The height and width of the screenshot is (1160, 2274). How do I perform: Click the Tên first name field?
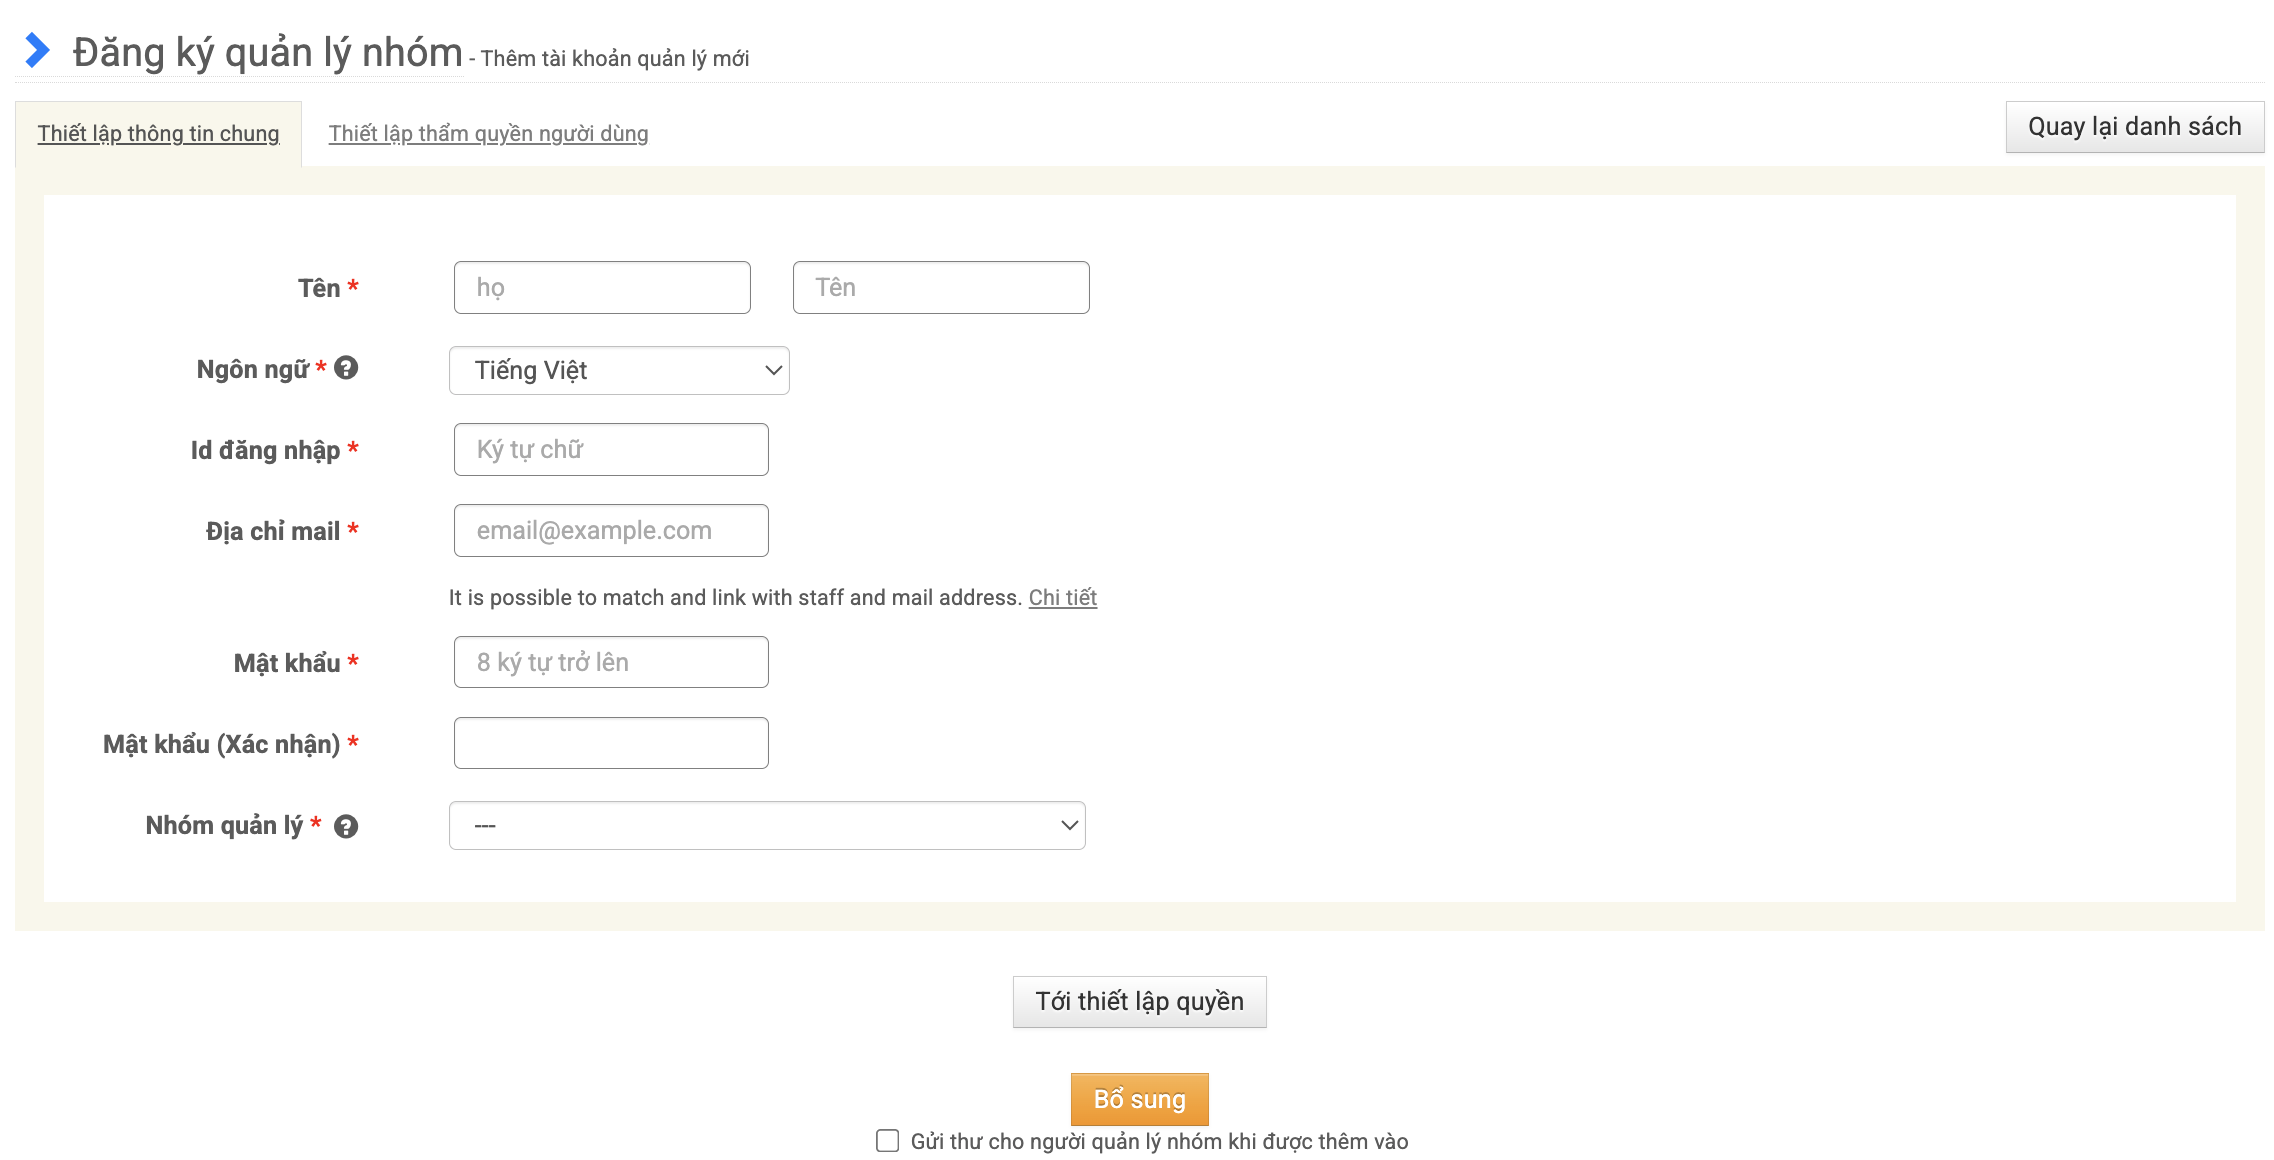tap(940, 288)
